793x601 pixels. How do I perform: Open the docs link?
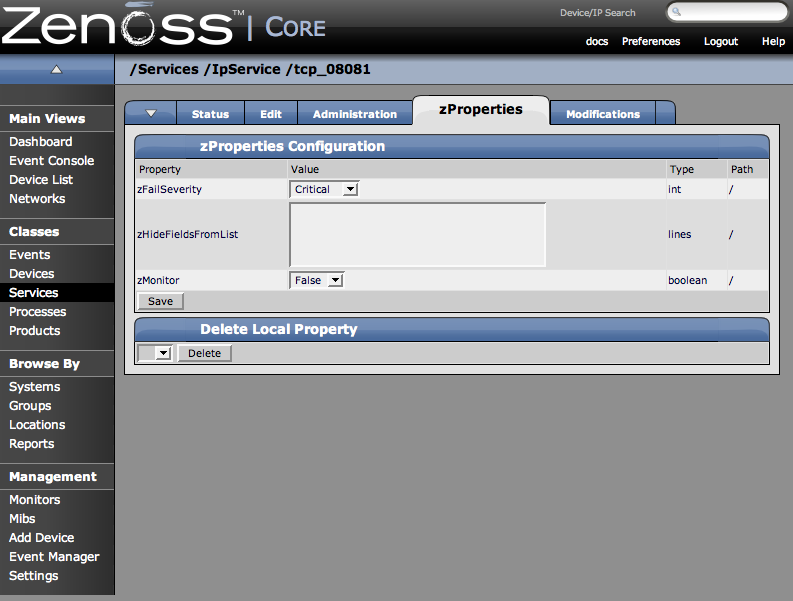pos(597,41)
